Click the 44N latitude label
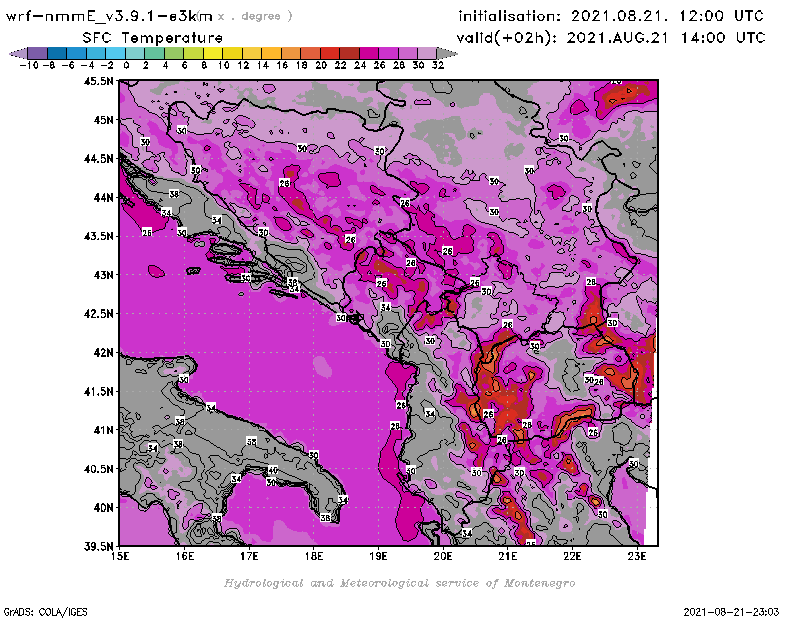The image size is (800, 618). (103, 197)
